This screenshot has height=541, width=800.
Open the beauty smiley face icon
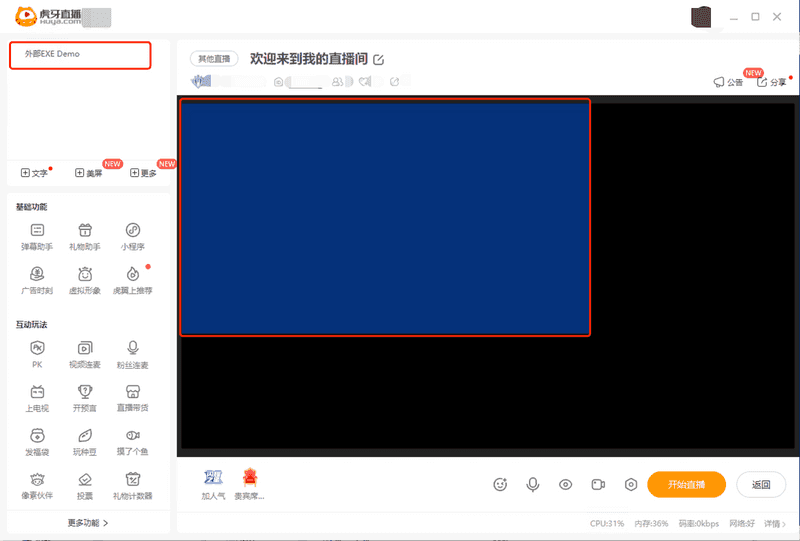[500, 484]
